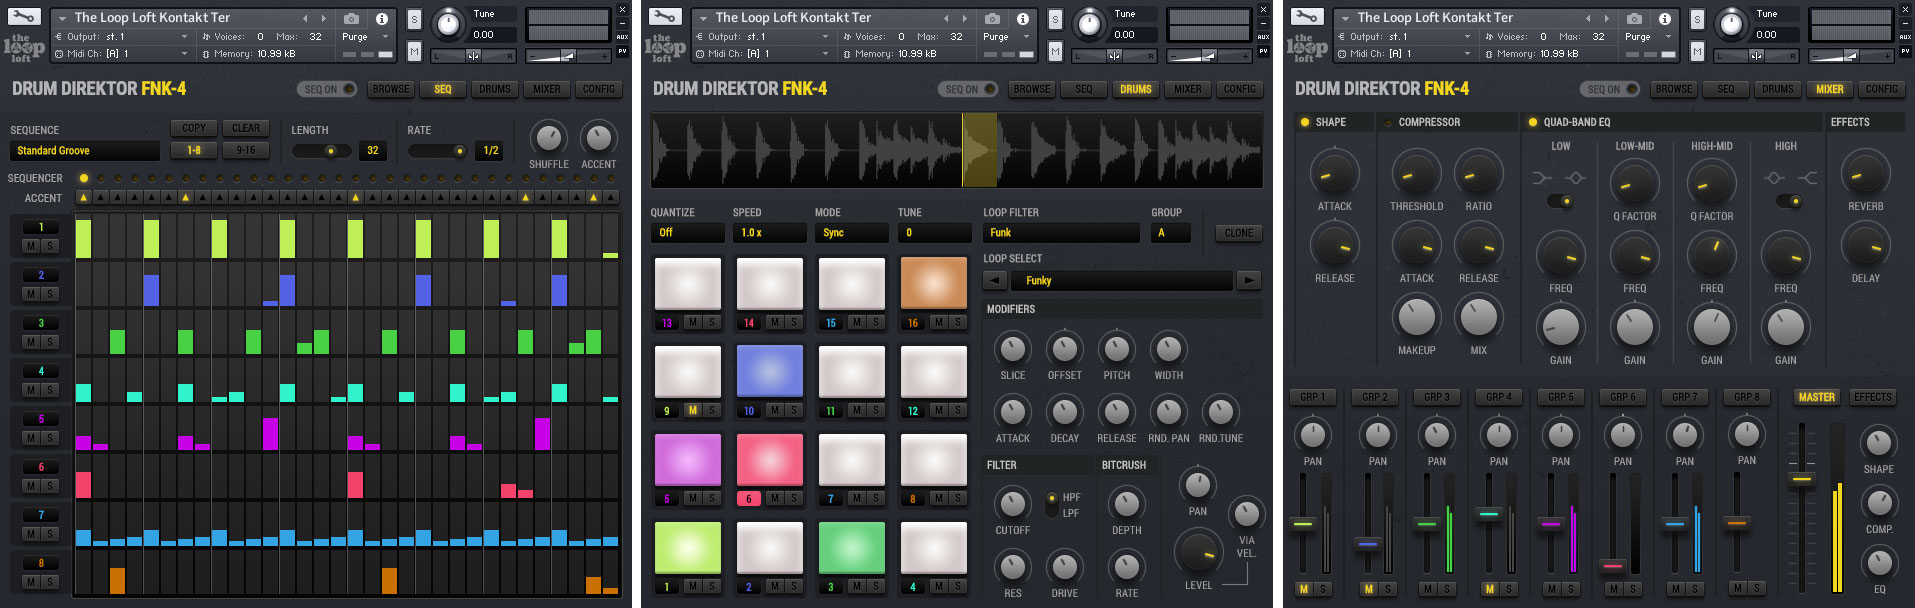Click Kontakt mute M button in DRUMS view
1915x608 pixels.
point(1055,50)
